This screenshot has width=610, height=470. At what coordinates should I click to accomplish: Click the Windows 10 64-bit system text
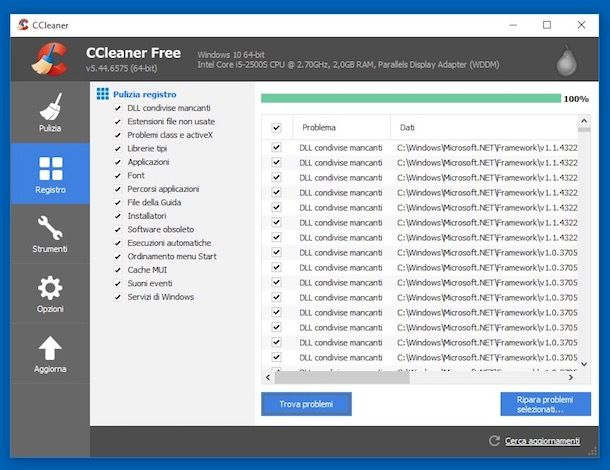[x=231, y=55]
